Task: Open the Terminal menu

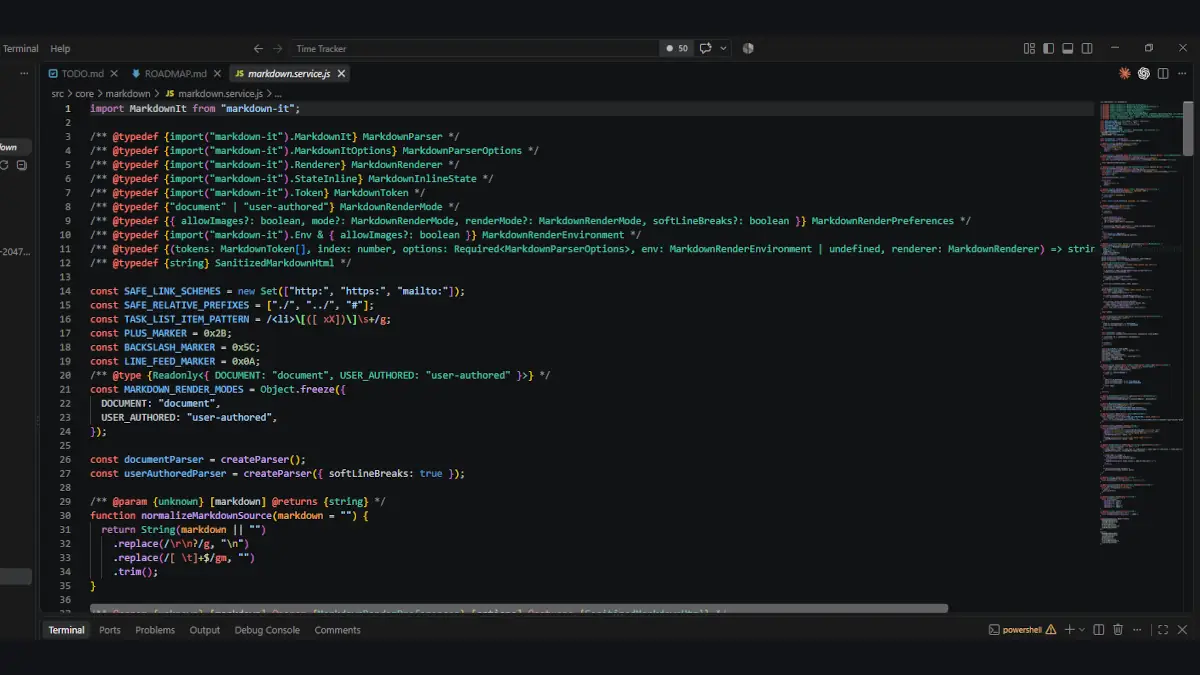Action: point(20,48)
